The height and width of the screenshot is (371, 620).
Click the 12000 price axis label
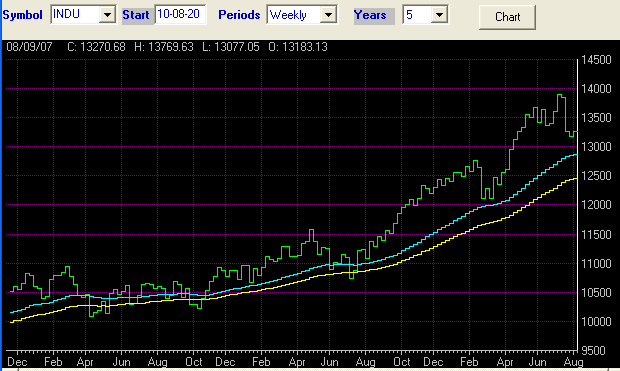[x=596, y=205]
